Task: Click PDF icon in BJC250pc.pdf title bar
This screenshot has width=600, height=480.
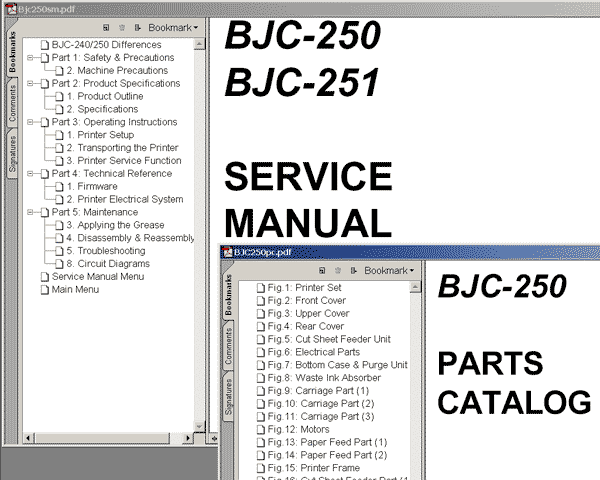Action: [228, 252]
